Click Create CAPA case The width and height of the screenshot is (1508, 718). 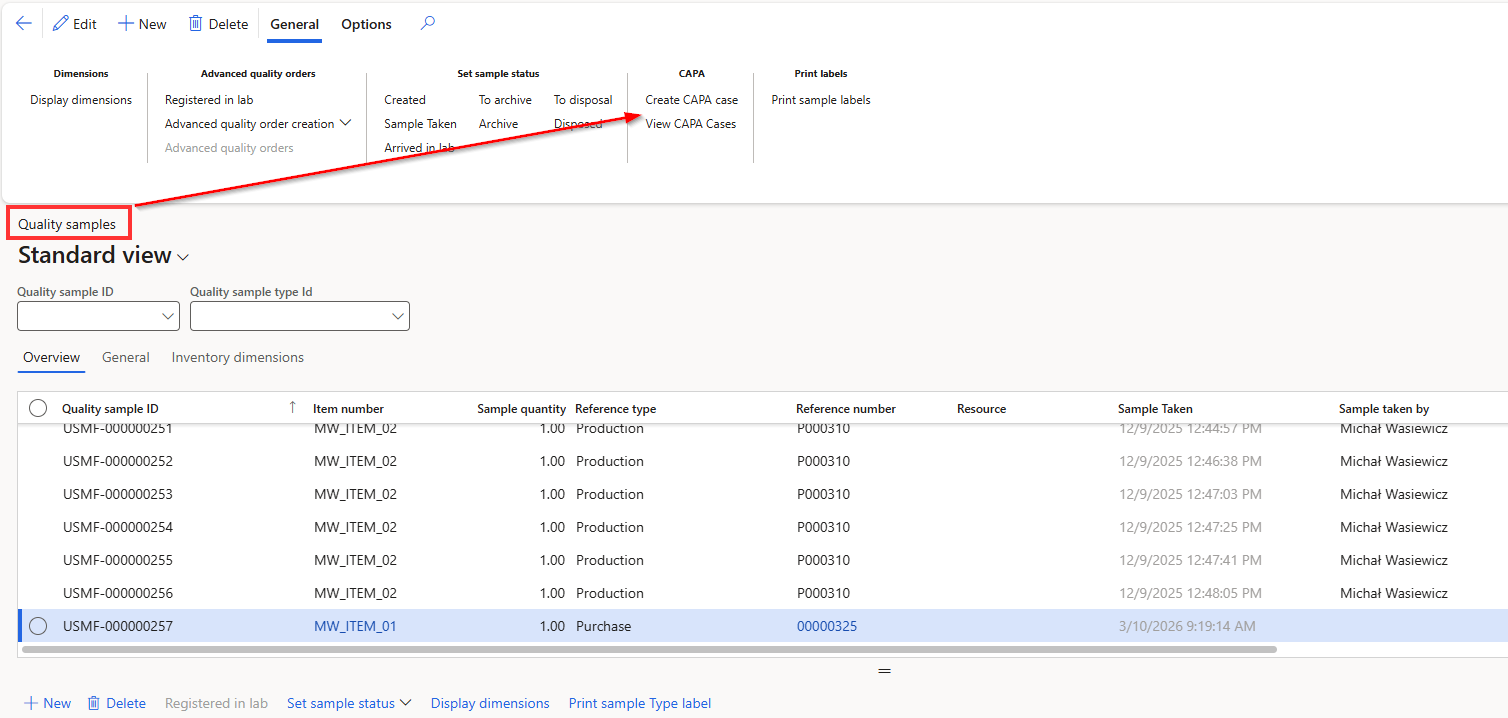click(692, 100)
